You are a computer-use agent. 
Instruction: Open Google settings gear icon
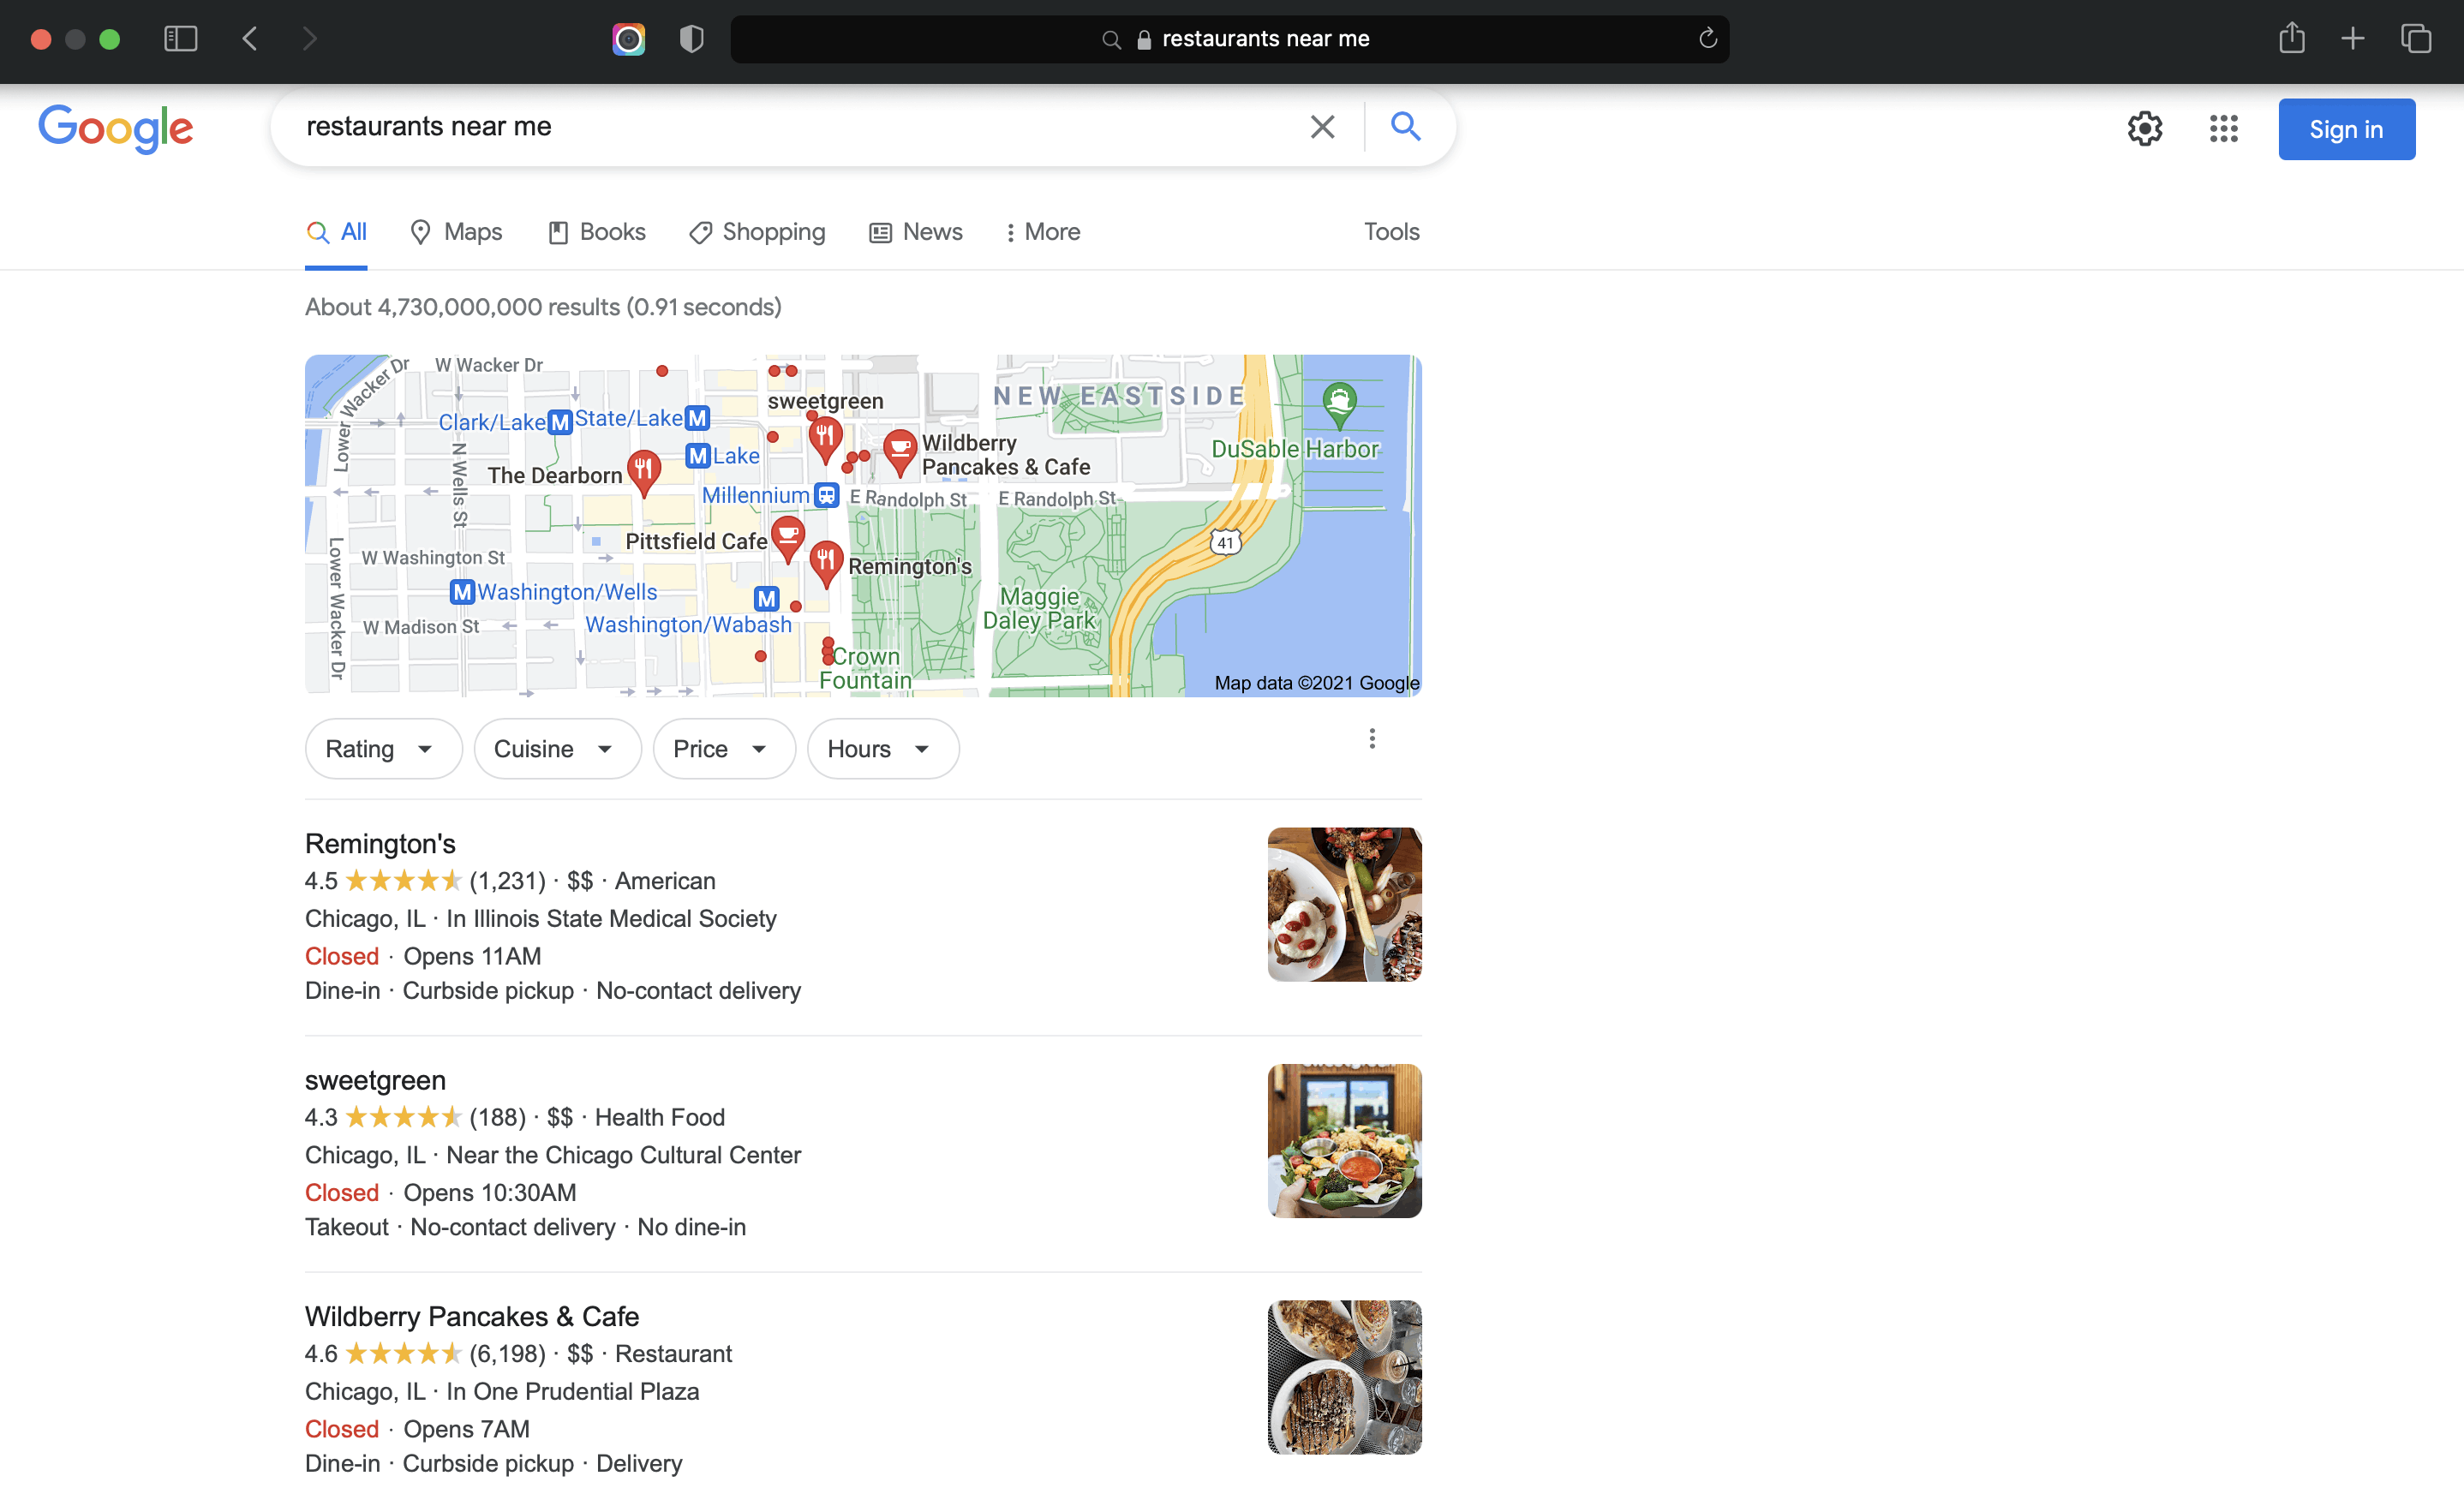click(x=2144, y=129)
